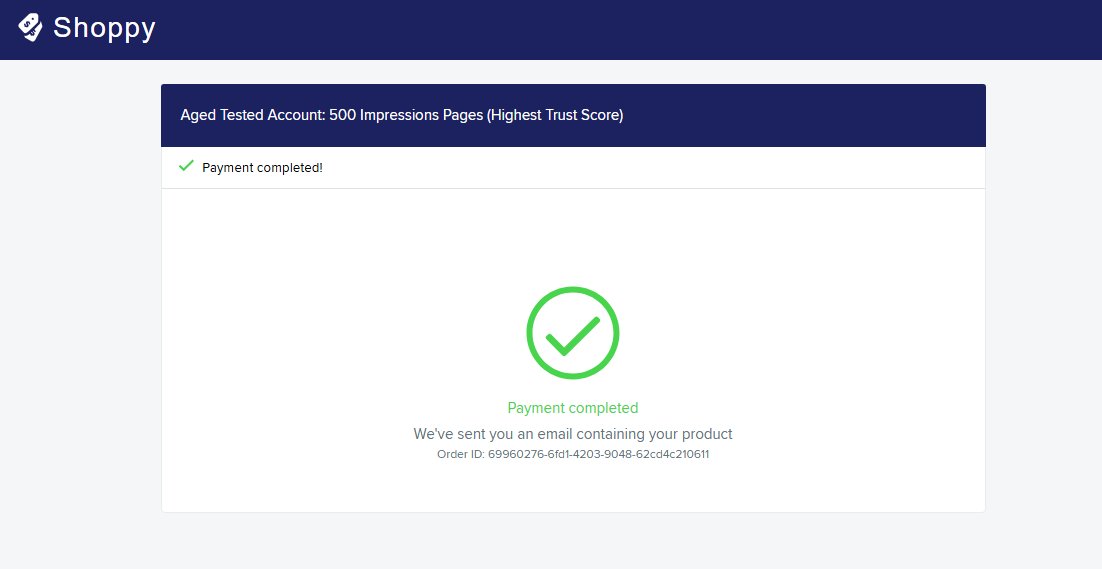Click the green 'Payment completed' message
This screenshot has height=569, width=1102.
coord(573,408)
